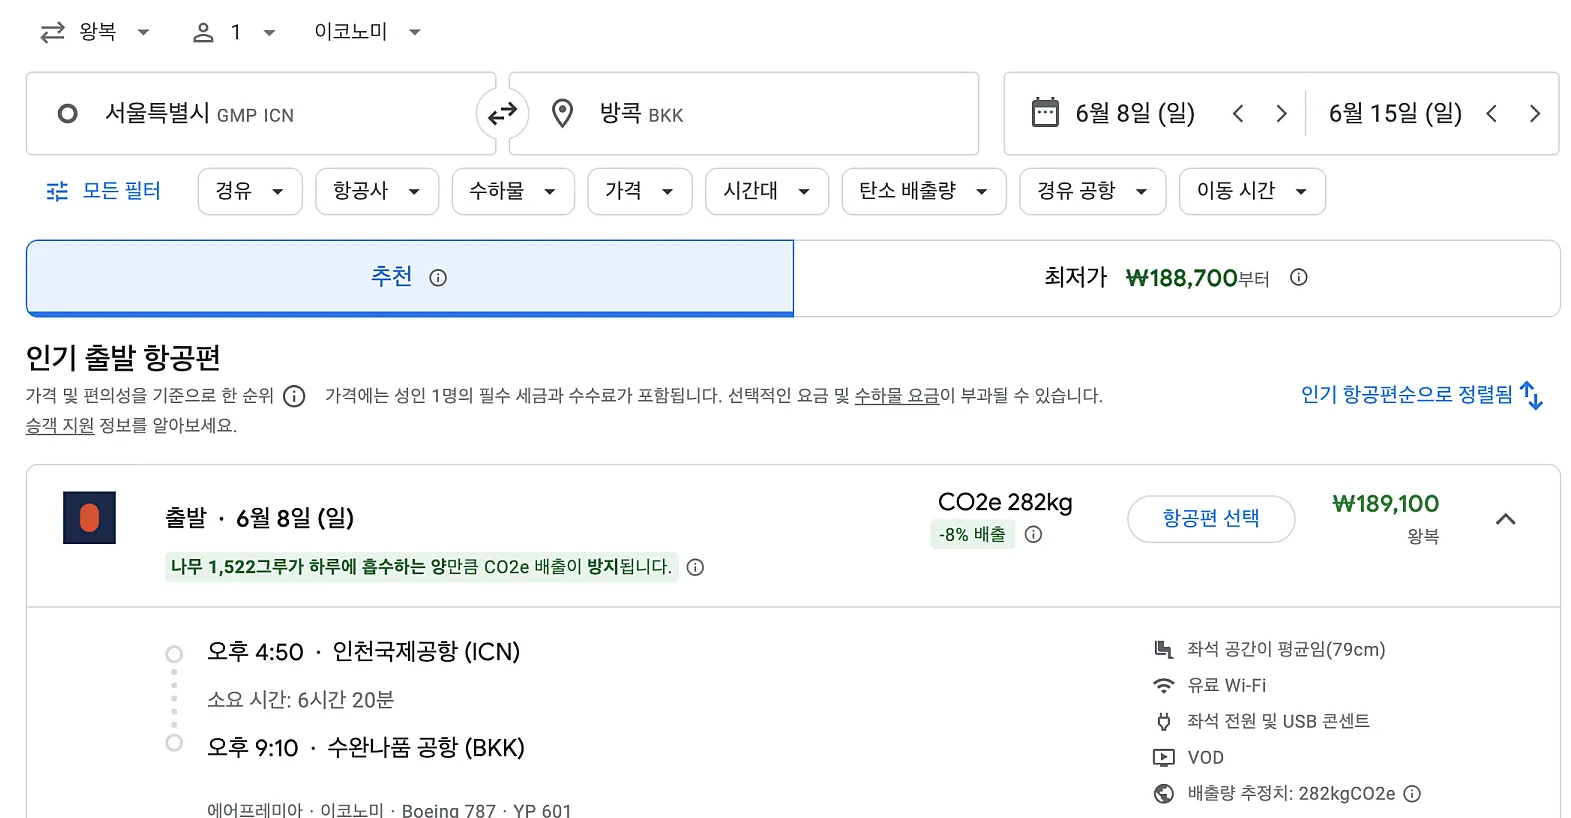The width and height of the screenshot is (1571, 818).
Task: Click the swap origin and destination icon
Action: [502, 114]
